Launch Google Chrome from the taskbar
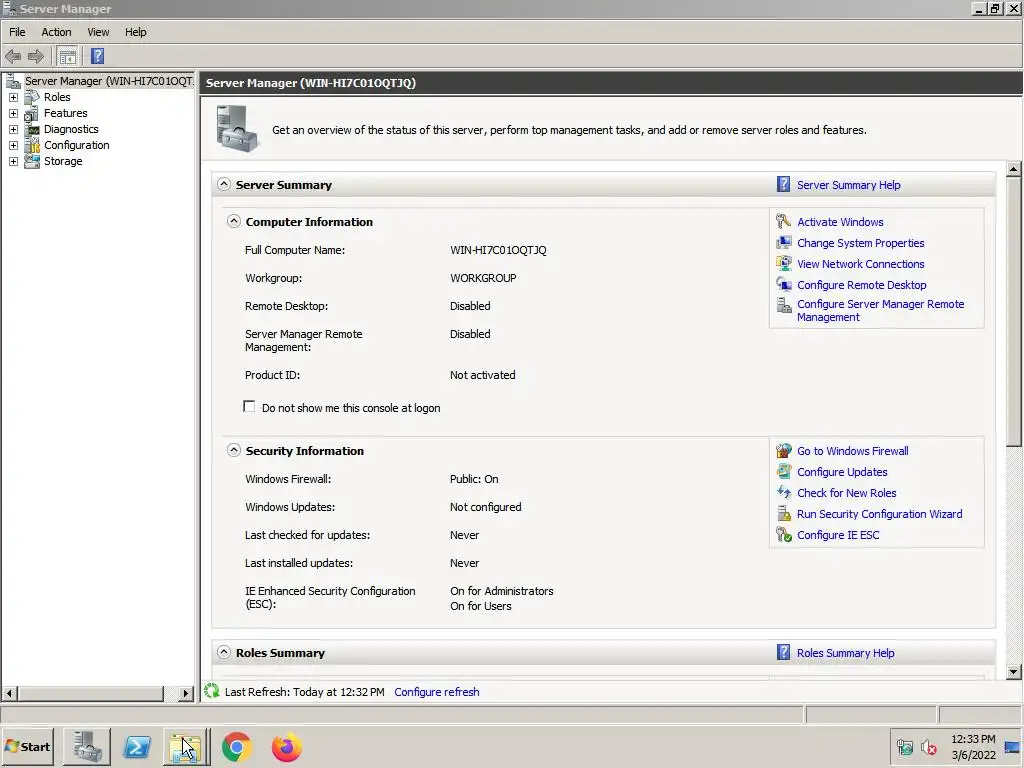The width and height of the screenshot is (1024, 768). (236, 747)
